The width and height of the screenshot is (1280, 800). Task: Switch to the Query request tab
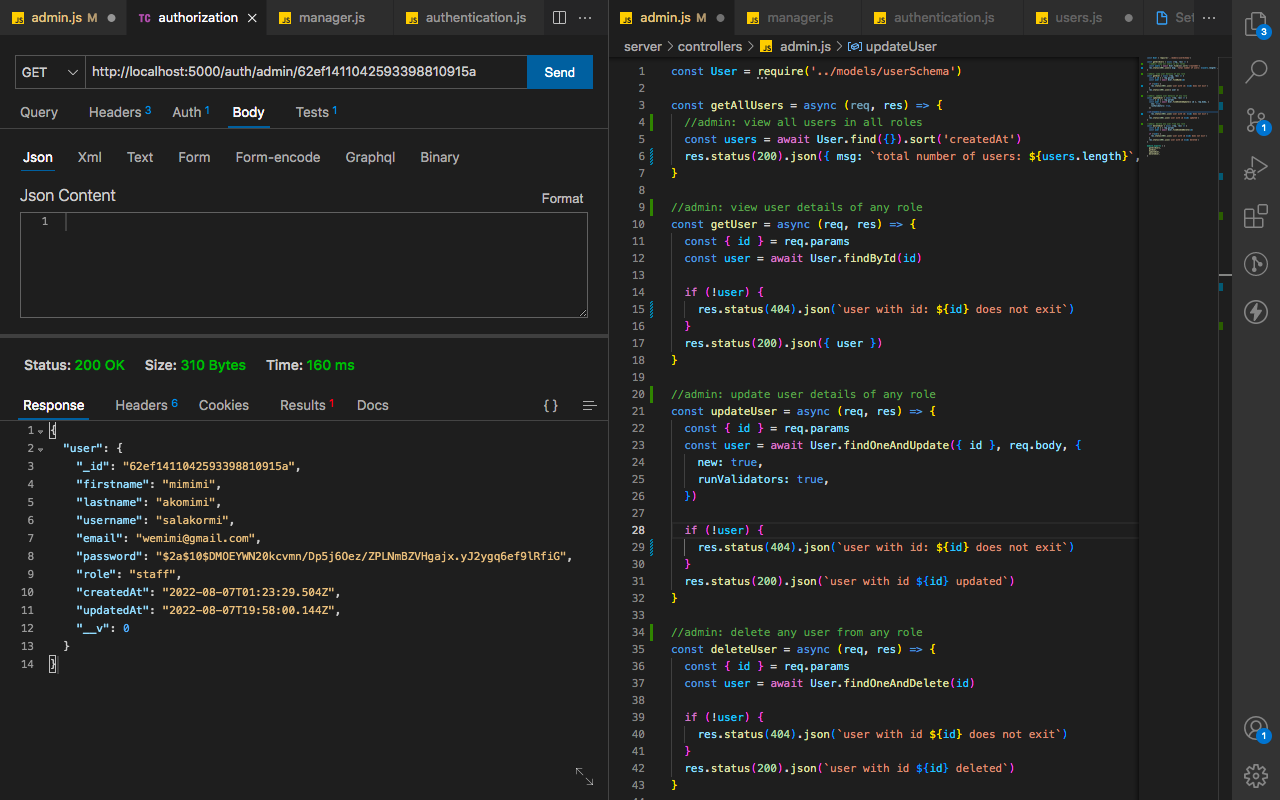click(x=39, y=112)
